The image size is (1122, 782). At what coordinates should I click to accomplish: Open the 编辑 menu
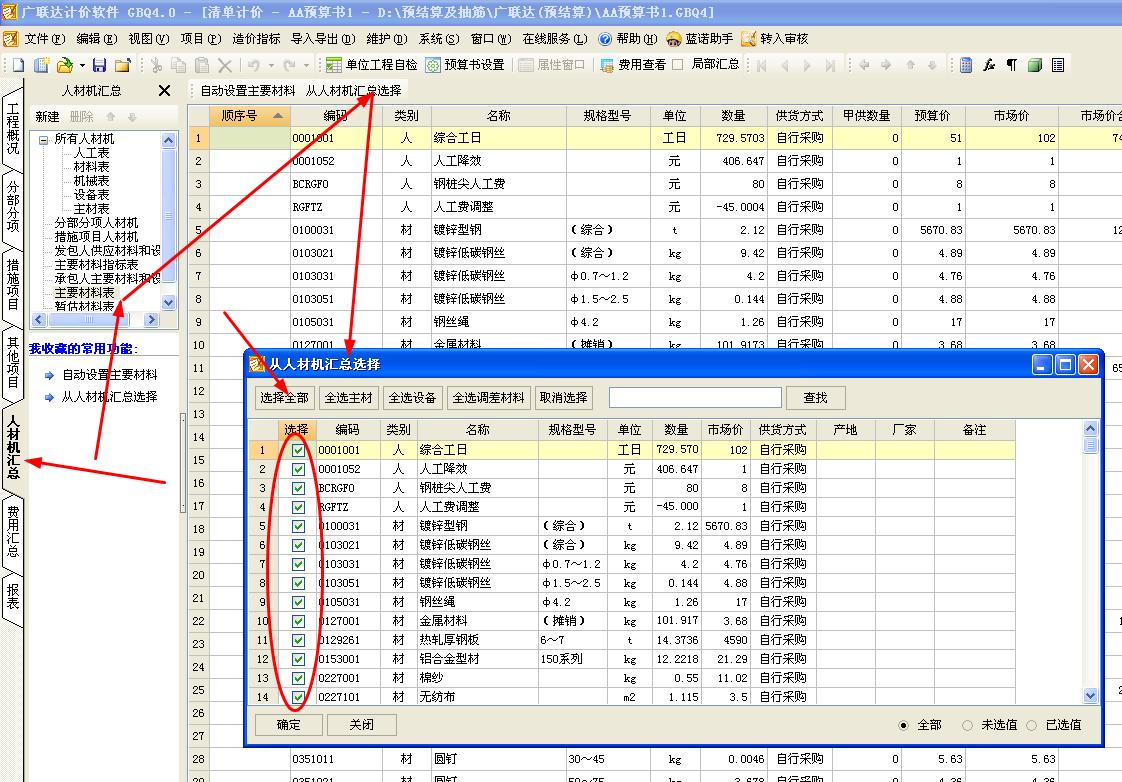[97, 39]
